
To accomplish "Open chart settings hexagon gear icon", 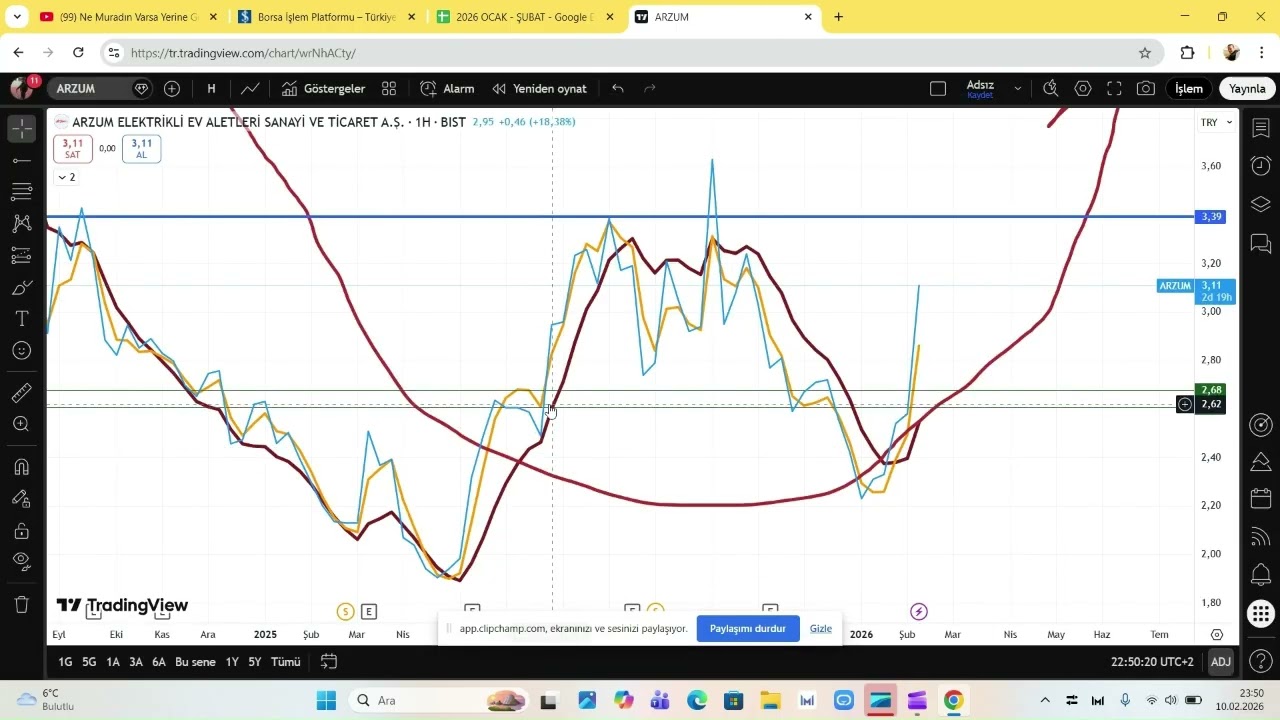I will [1083, 88].
